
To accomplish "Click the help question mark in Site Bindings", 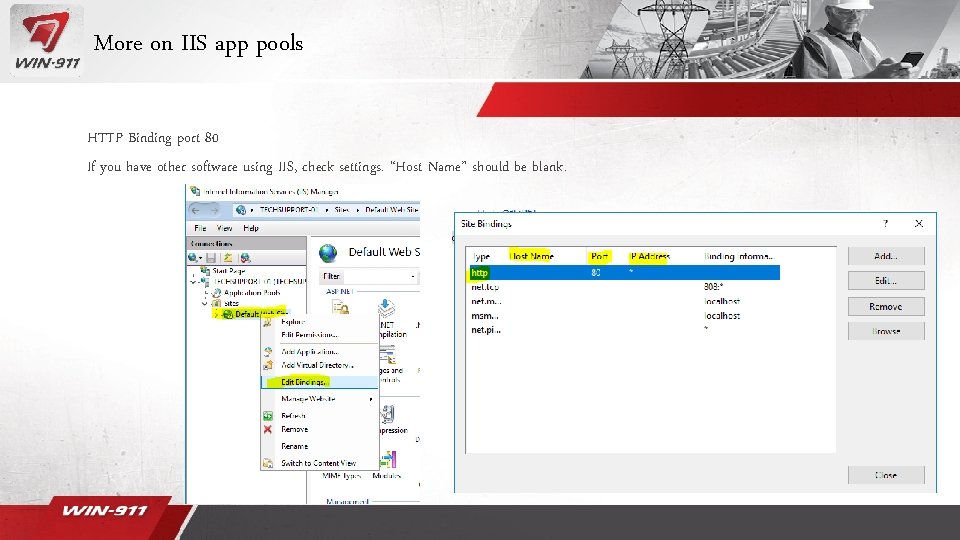I will click(885, 223).
